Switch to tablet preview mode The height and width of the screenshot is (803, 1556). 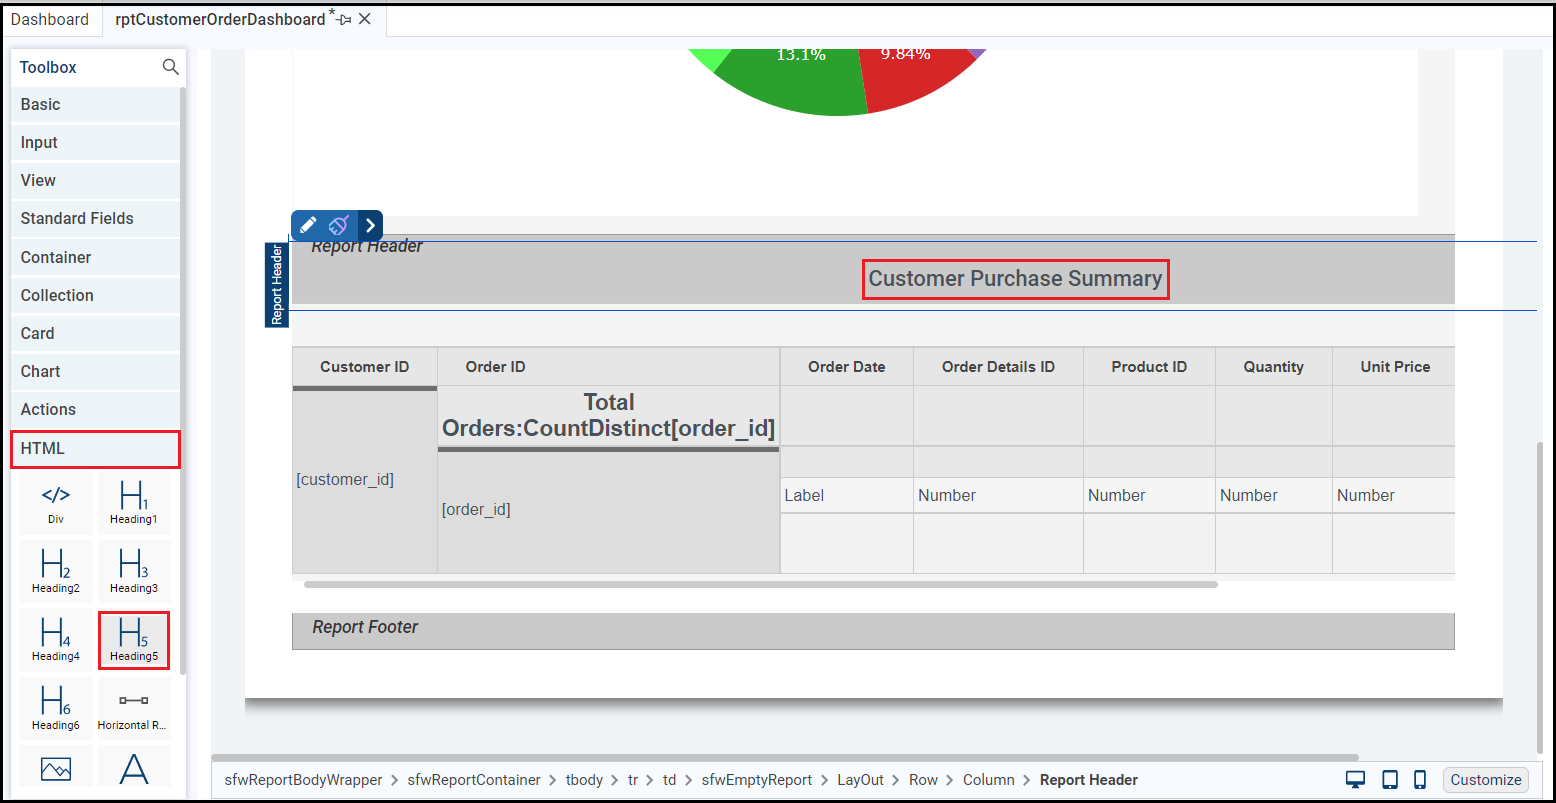tap(1390, 780)
